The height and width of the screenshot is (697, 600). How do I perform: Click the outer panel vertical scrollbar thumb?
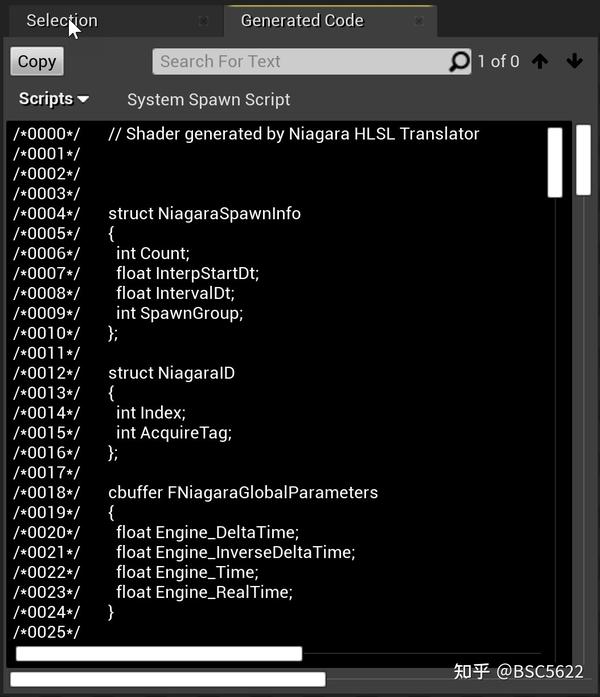pyautogui.click(x=584, y=160)
